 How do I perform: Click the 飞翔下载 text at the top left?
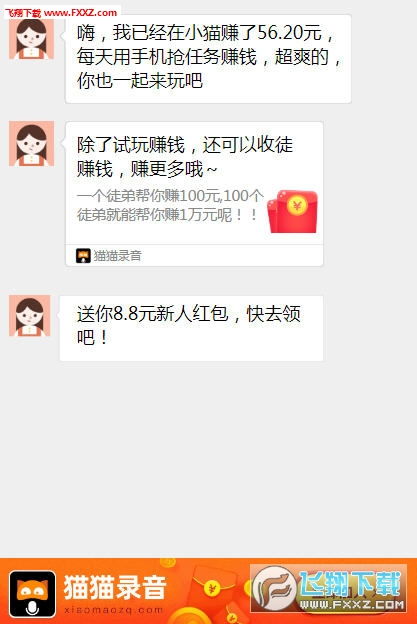click(x=23, y=13)
